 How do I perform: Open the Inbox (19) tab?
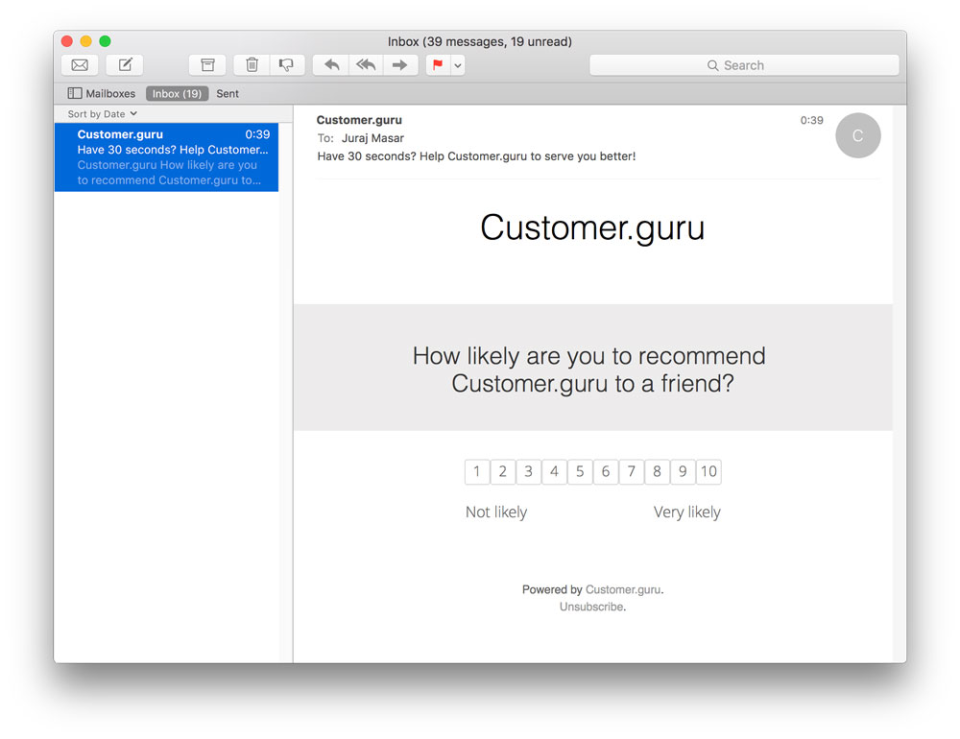176,93
